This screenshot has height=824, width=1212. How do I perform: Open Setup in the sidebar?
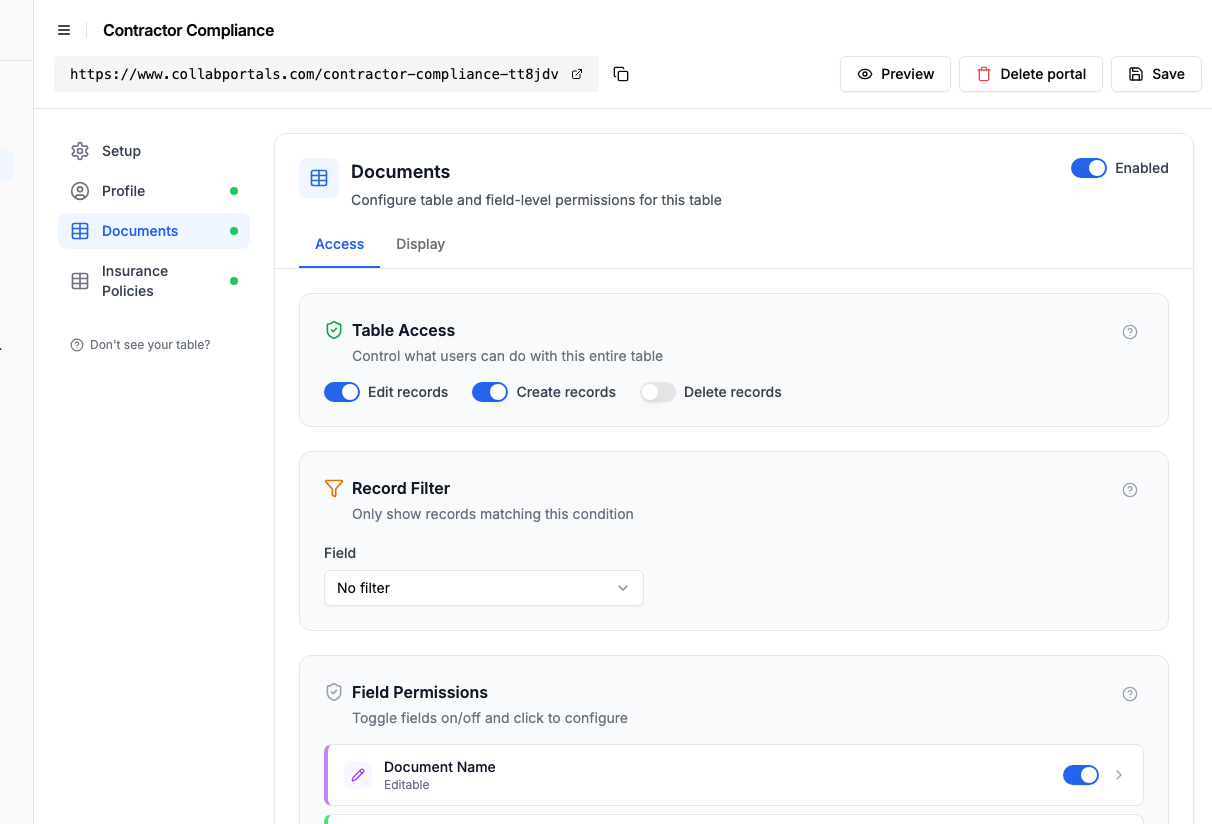[154, 151]
